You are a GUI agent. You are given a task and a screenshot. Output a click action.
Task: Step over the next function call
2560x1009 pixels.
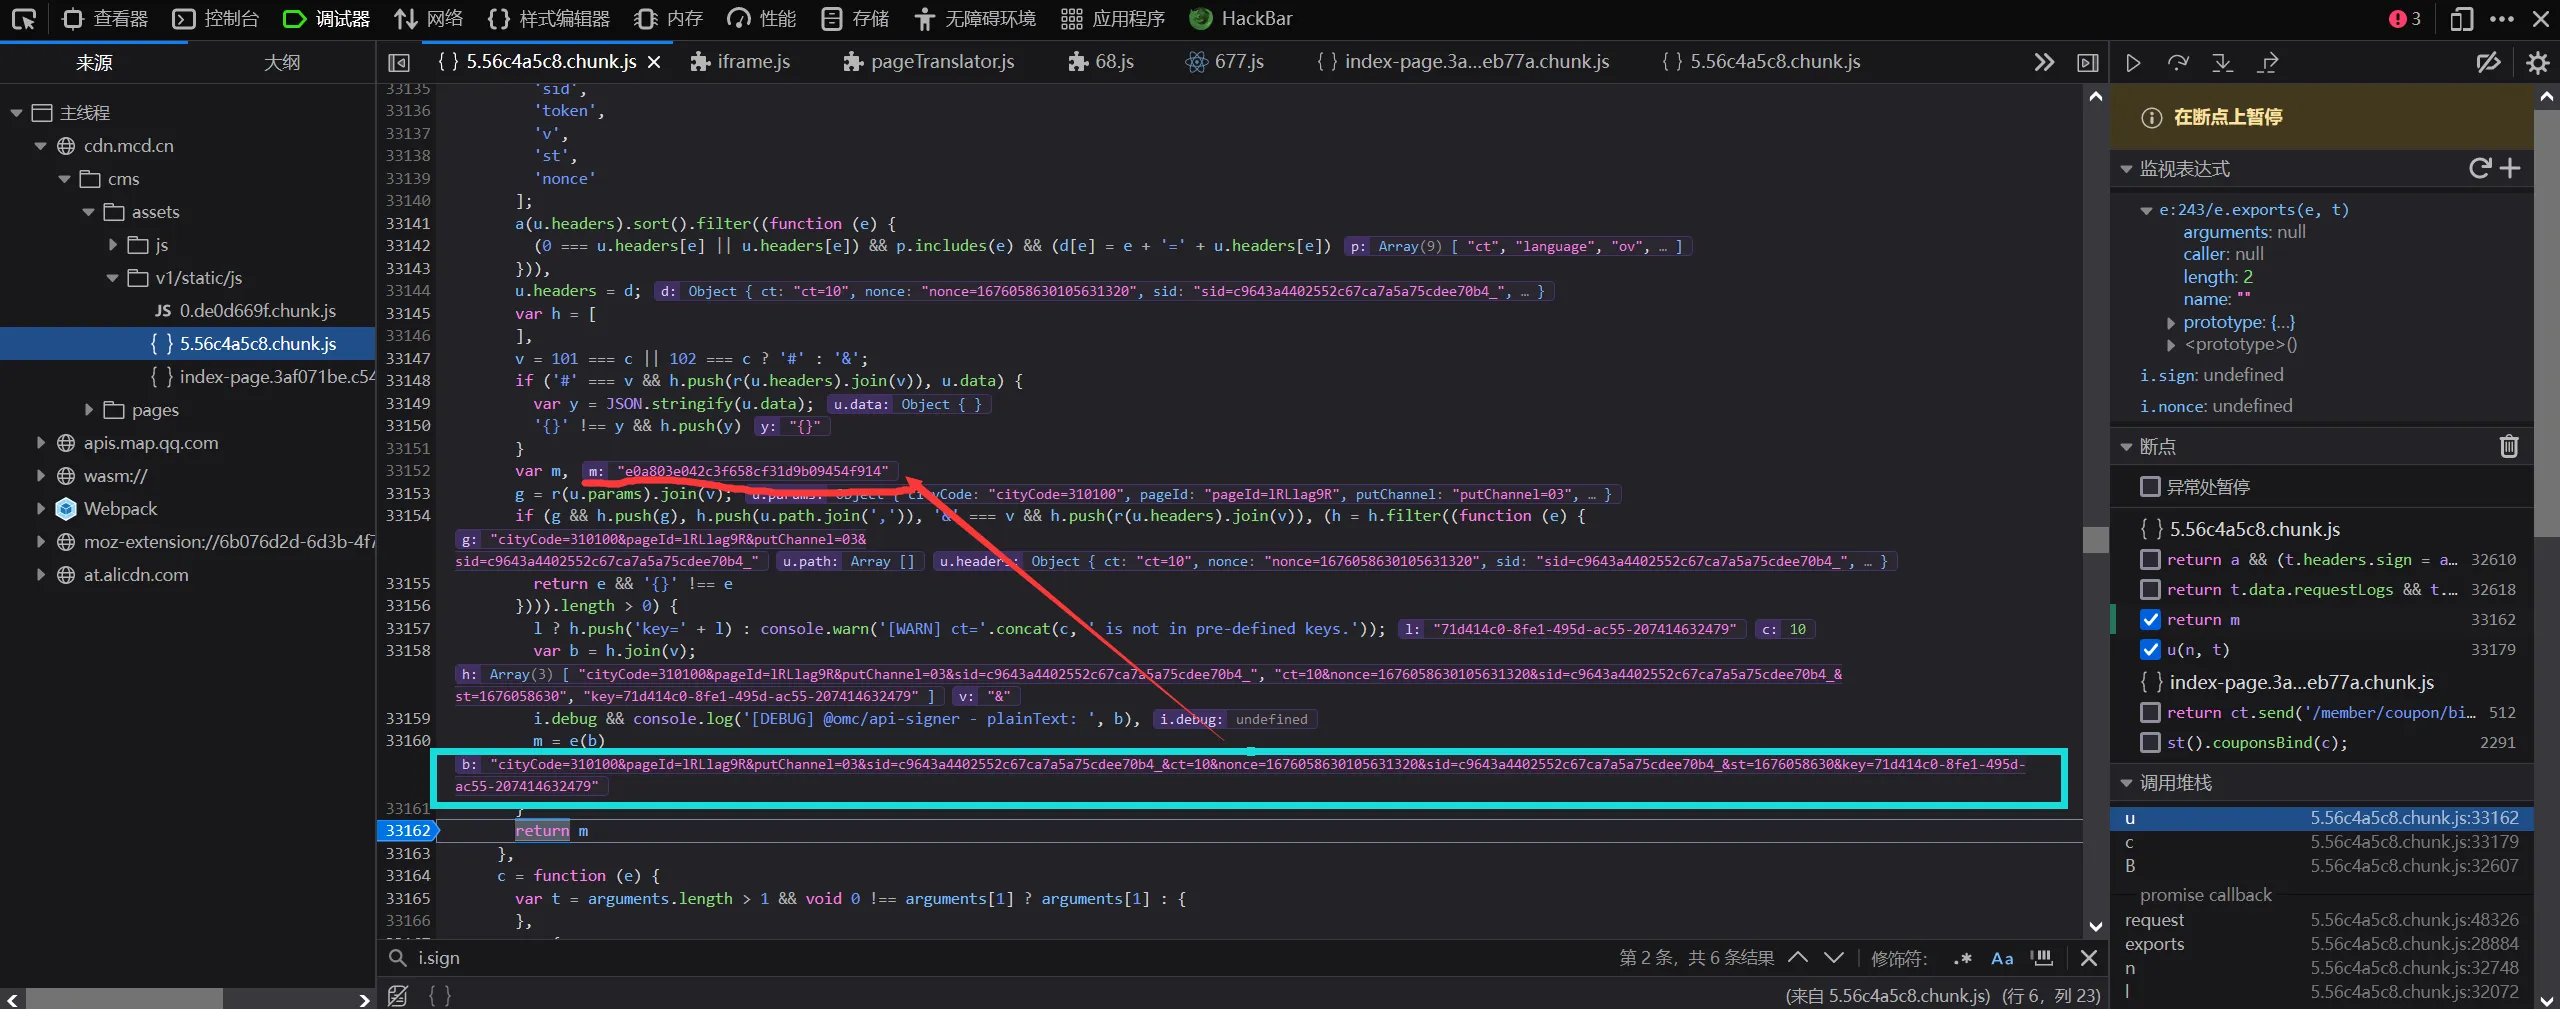[2178, 63]
